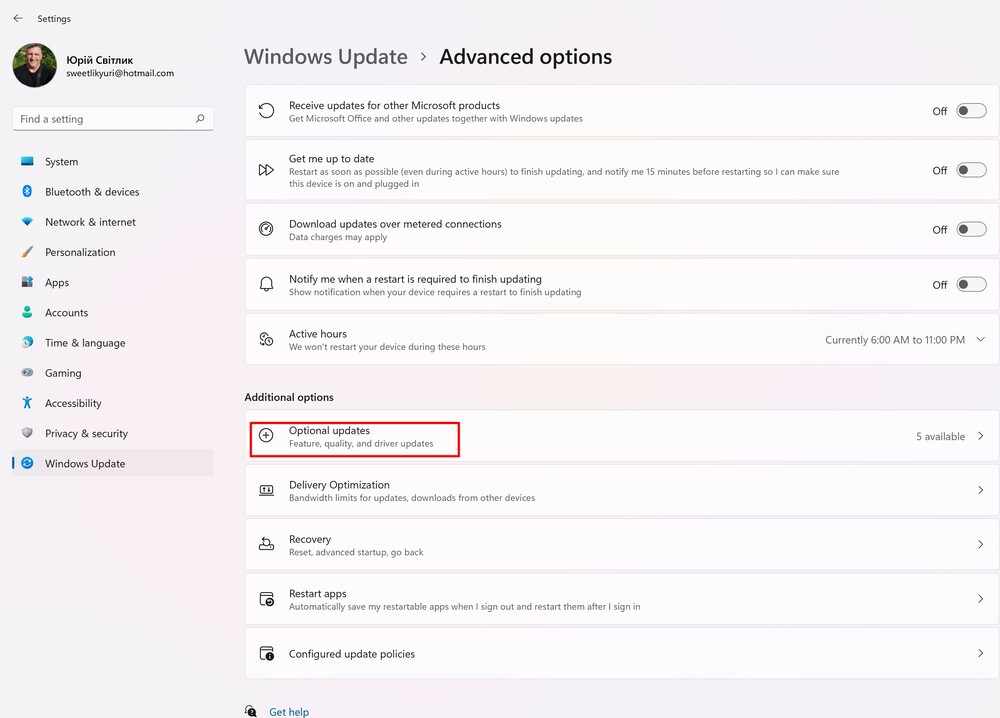1000x718 pixels.
Task: Click the Recovery icon
Action: [266, 544]
